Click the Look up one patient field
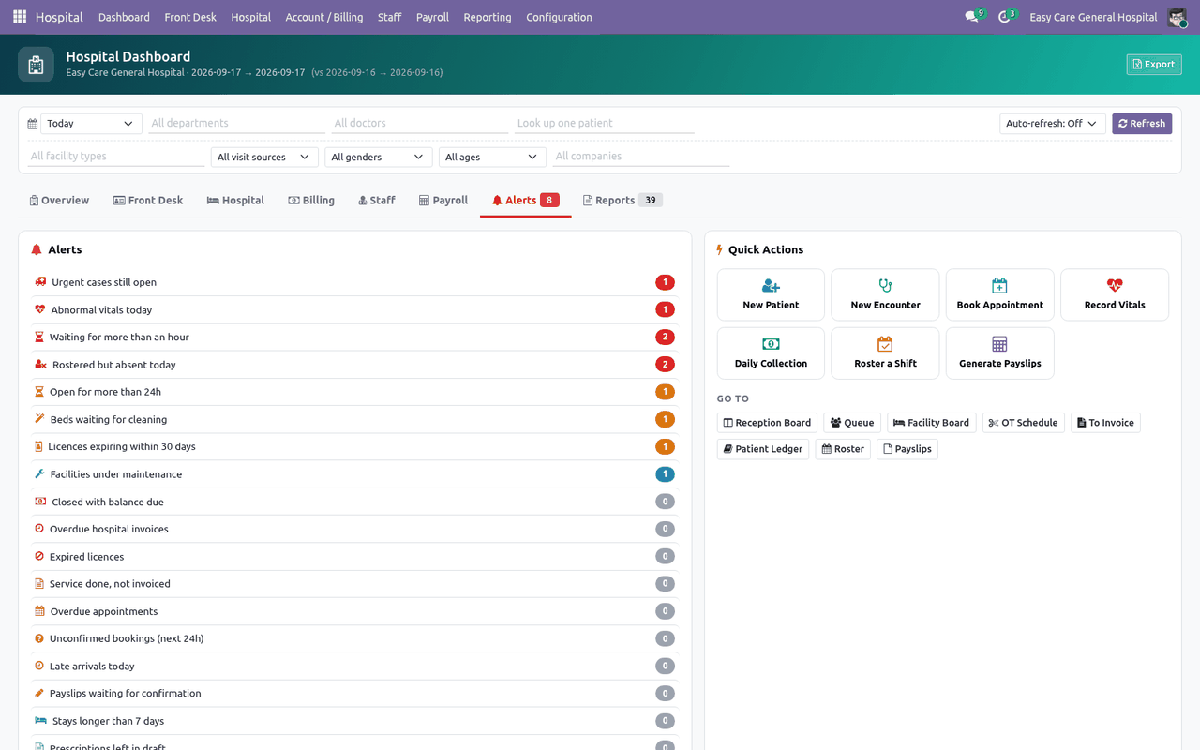 coord(604,124)
